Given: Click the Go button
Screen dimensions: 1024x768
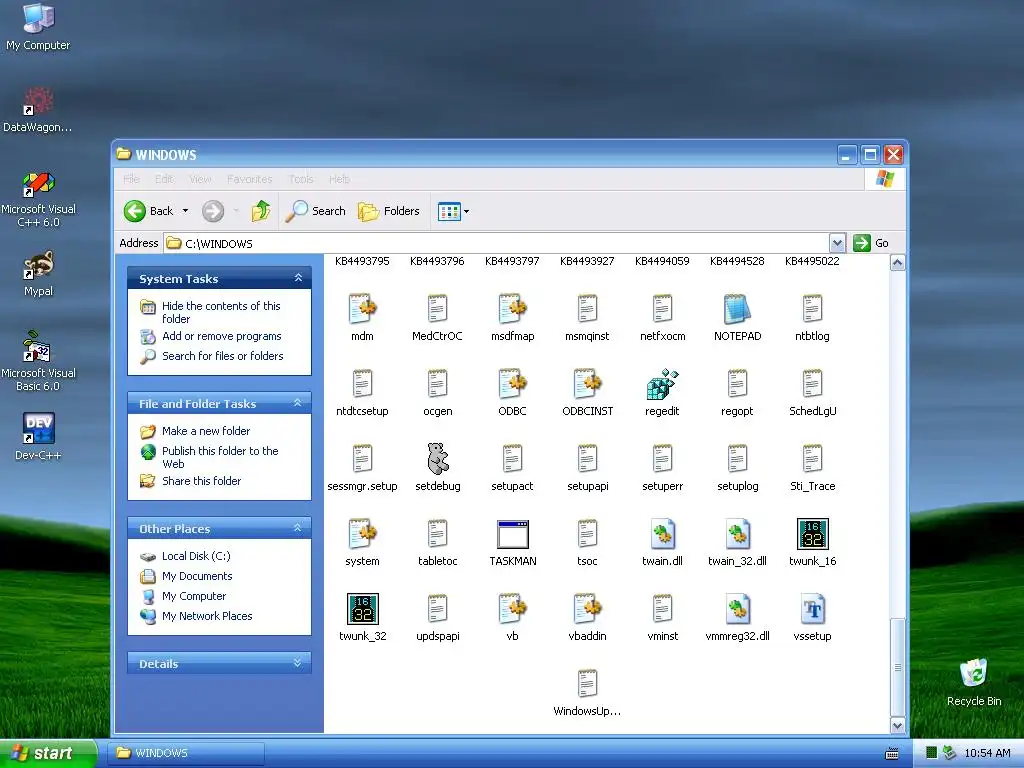Looking at the screenshot, I should pos(871,243).
